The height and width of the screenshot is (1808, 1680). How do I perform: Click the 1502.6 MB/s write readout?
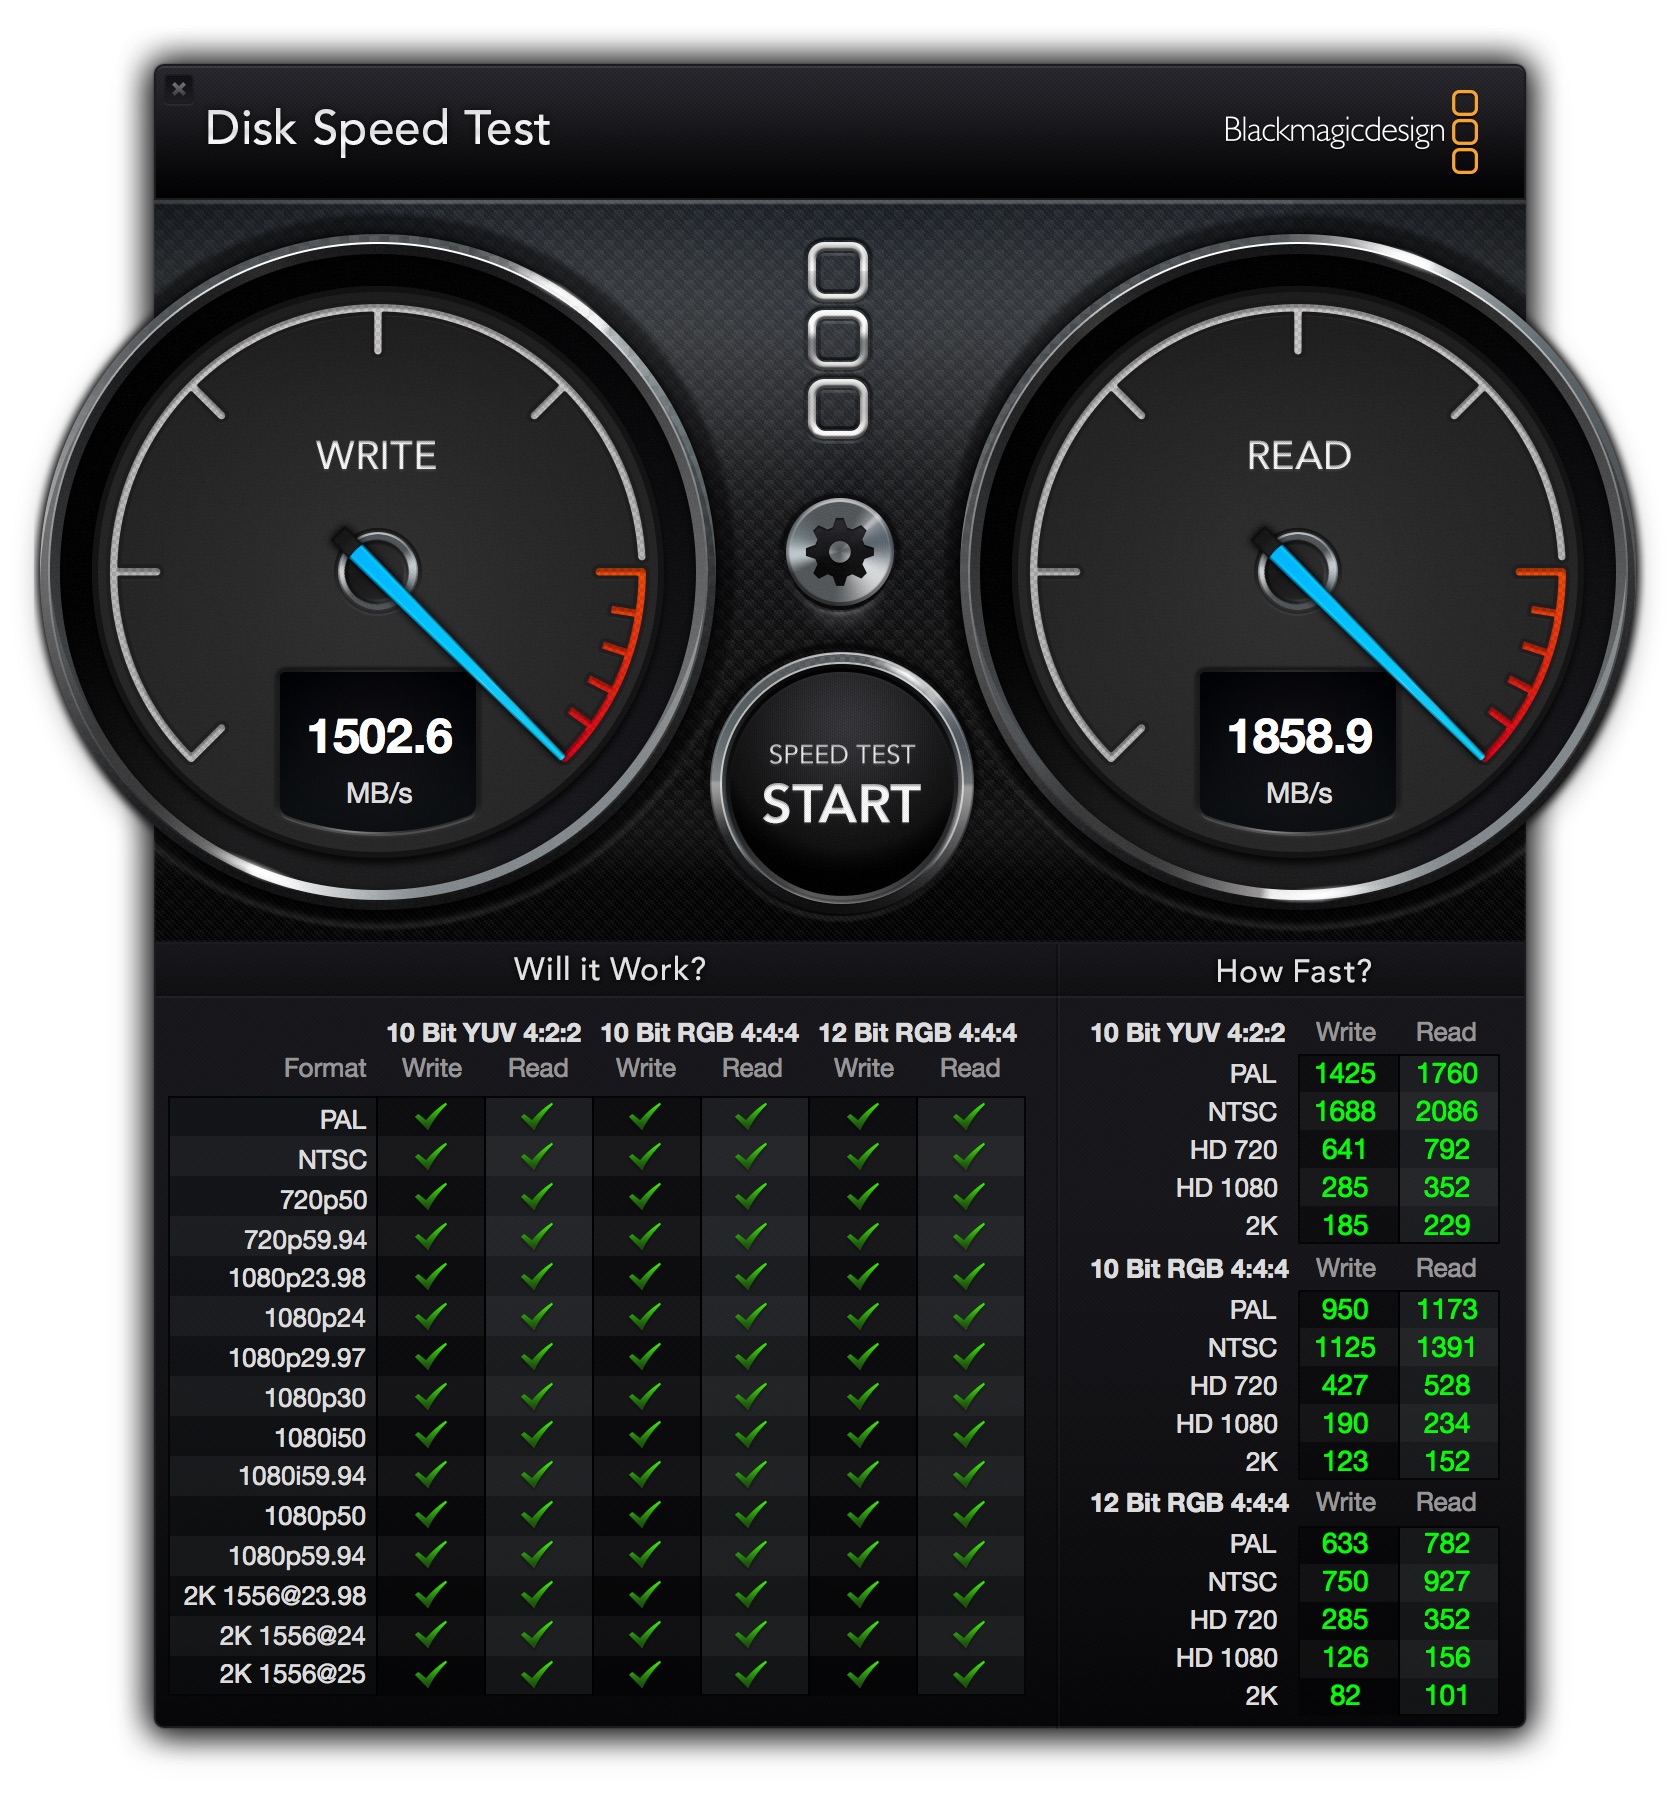pyautogui.click(x=378, y=736)
